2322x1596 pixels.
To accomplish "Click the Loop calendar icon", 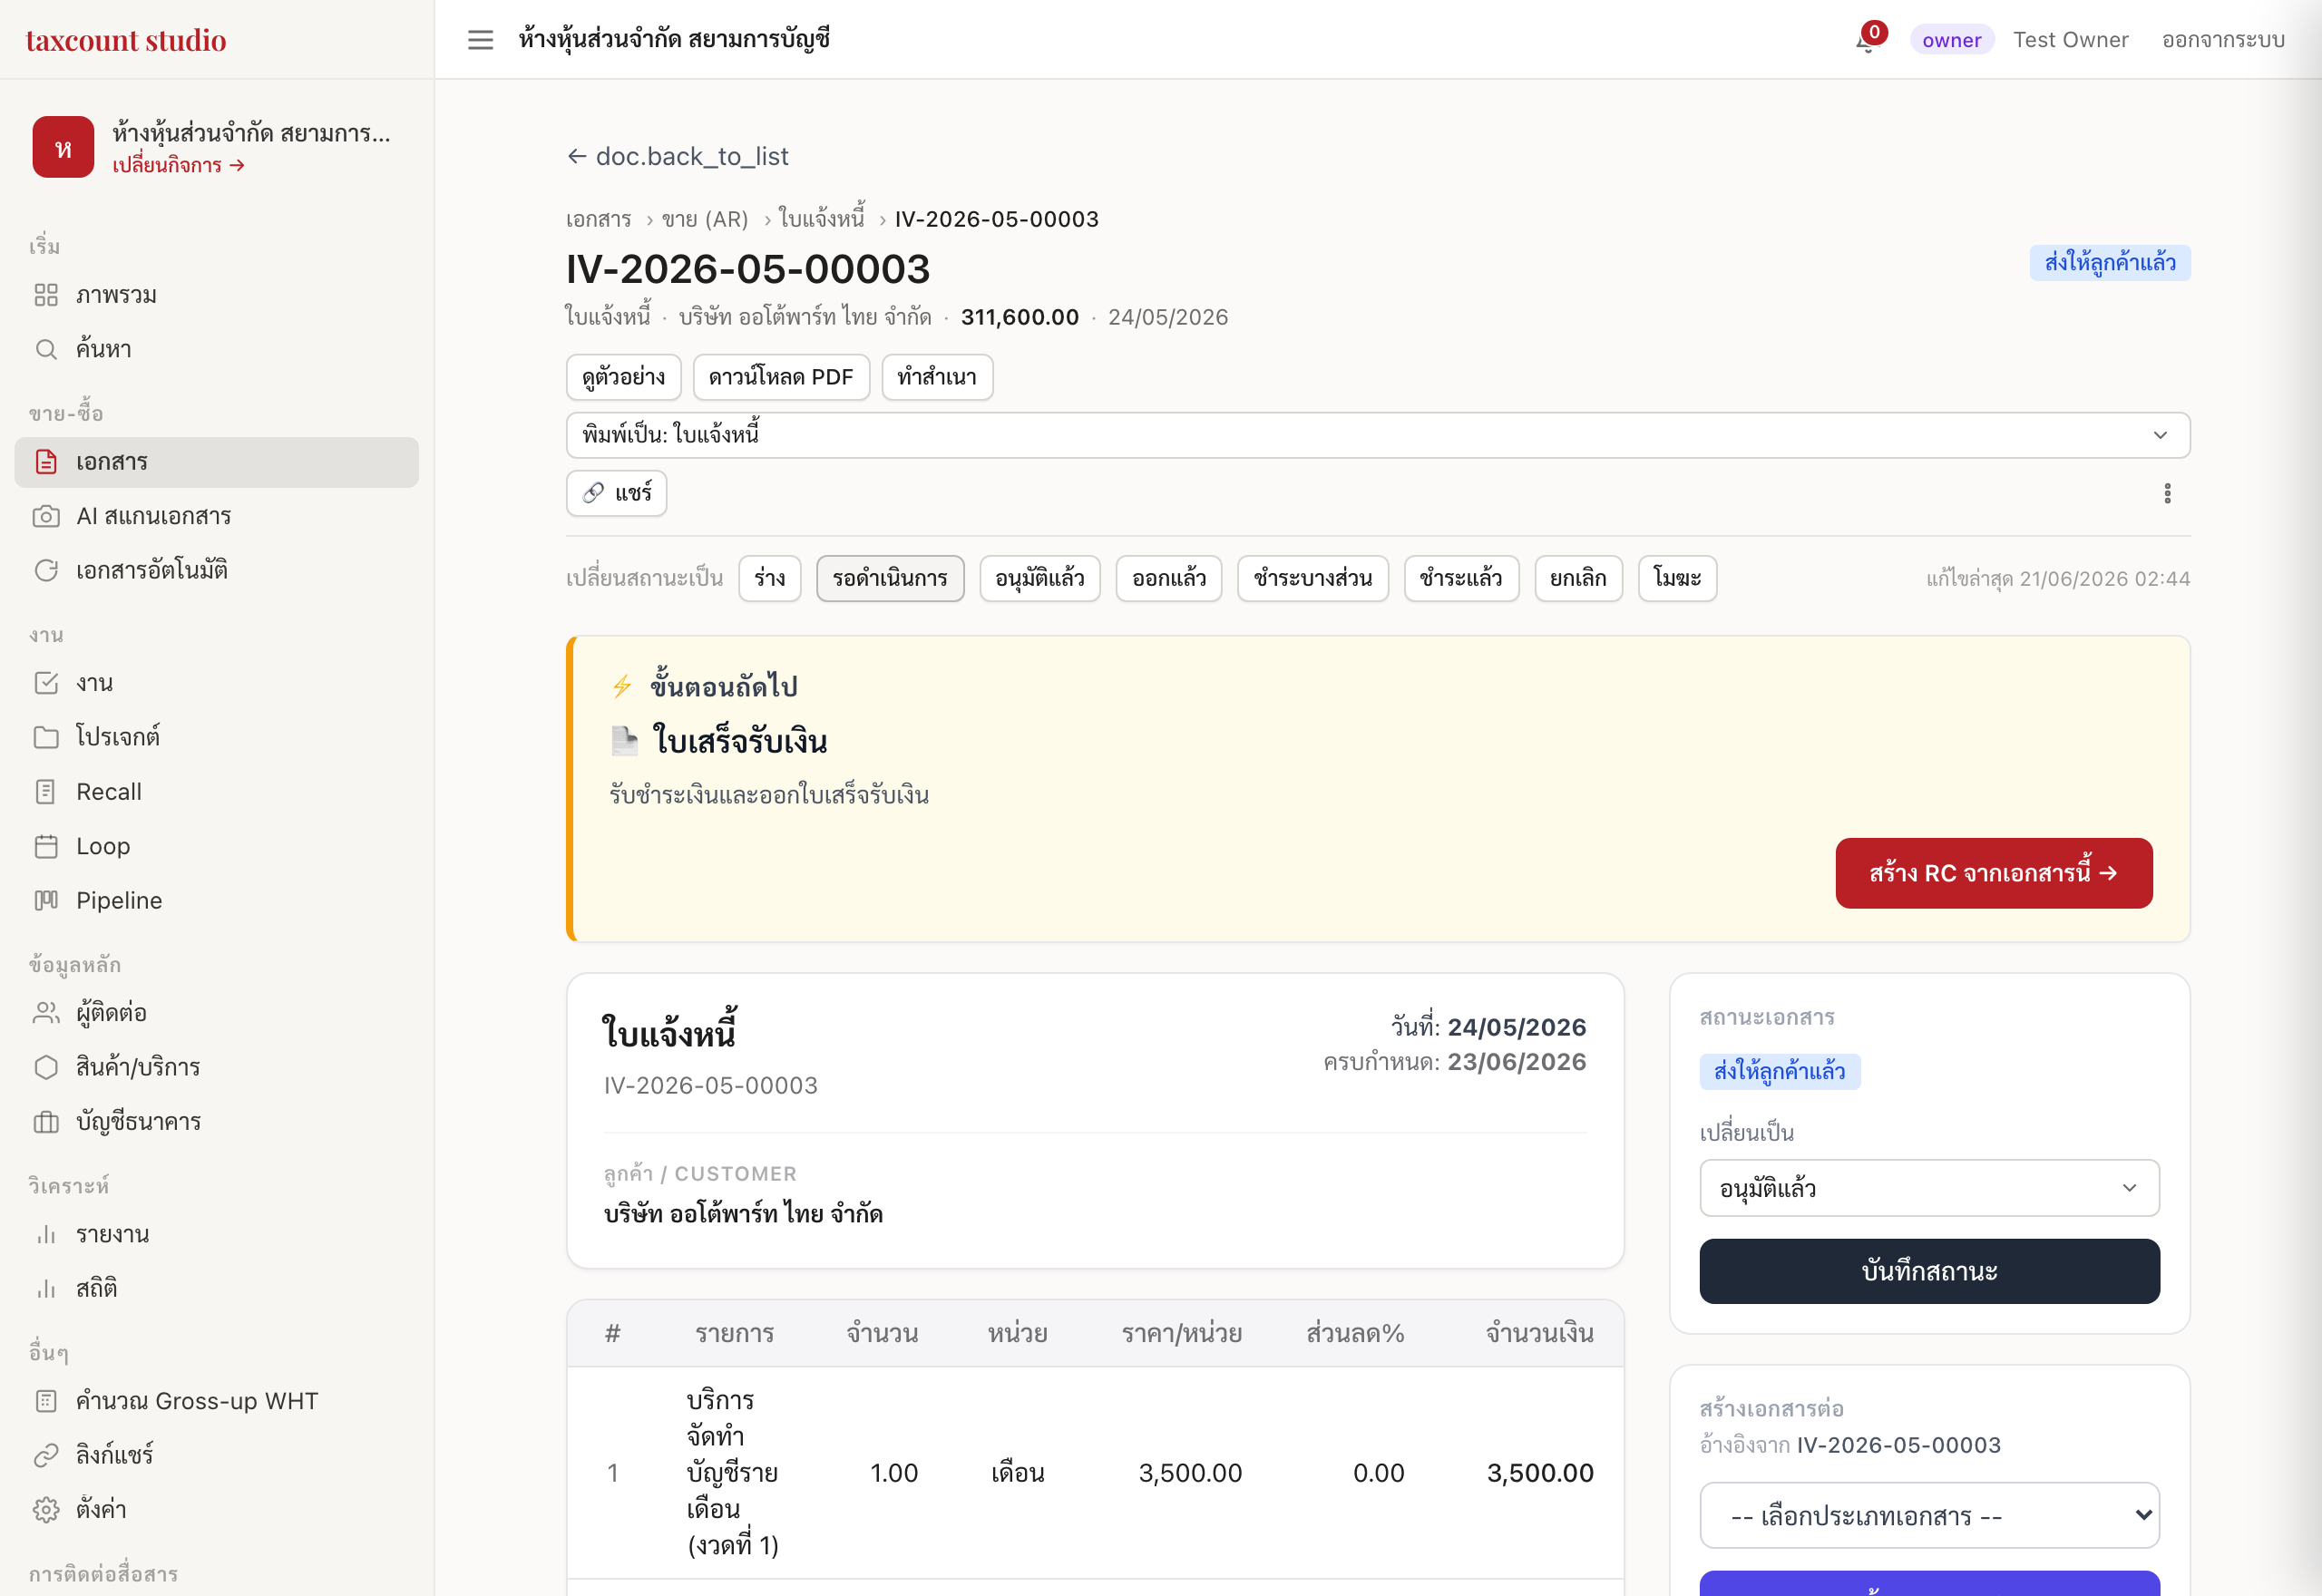I will tap(46, 846).
